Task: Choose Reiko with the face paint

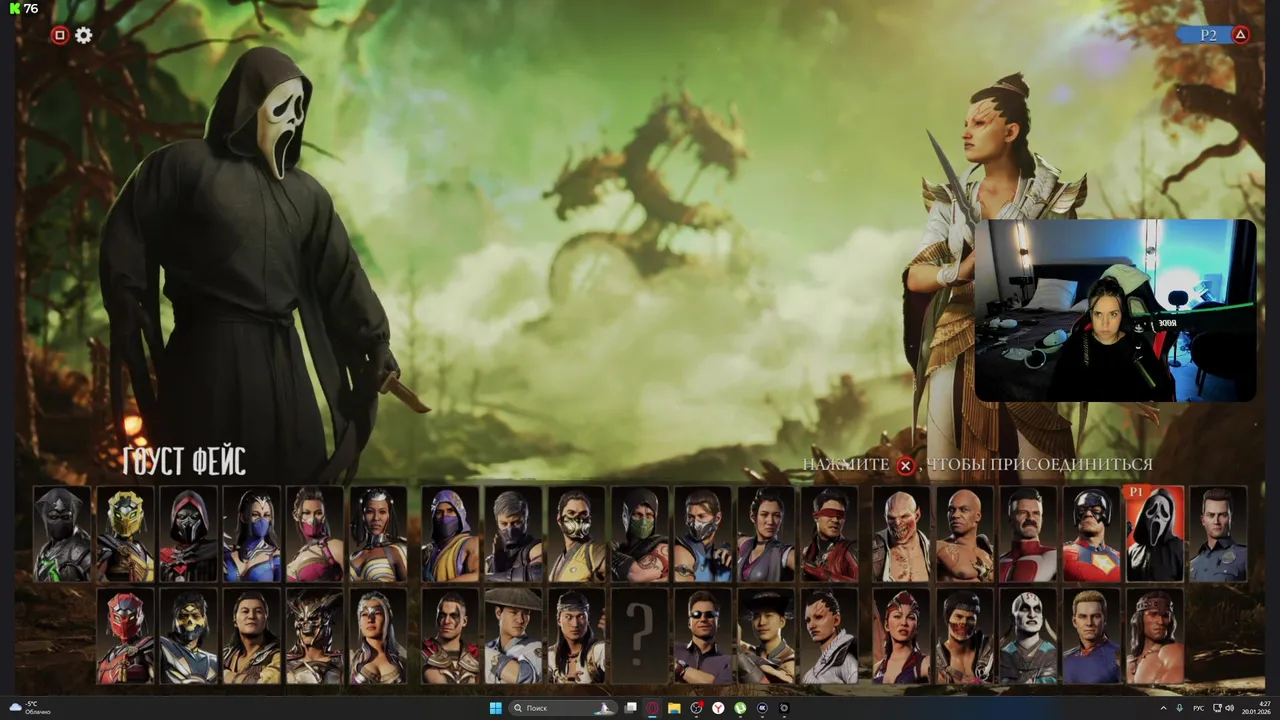Action: 450,636
